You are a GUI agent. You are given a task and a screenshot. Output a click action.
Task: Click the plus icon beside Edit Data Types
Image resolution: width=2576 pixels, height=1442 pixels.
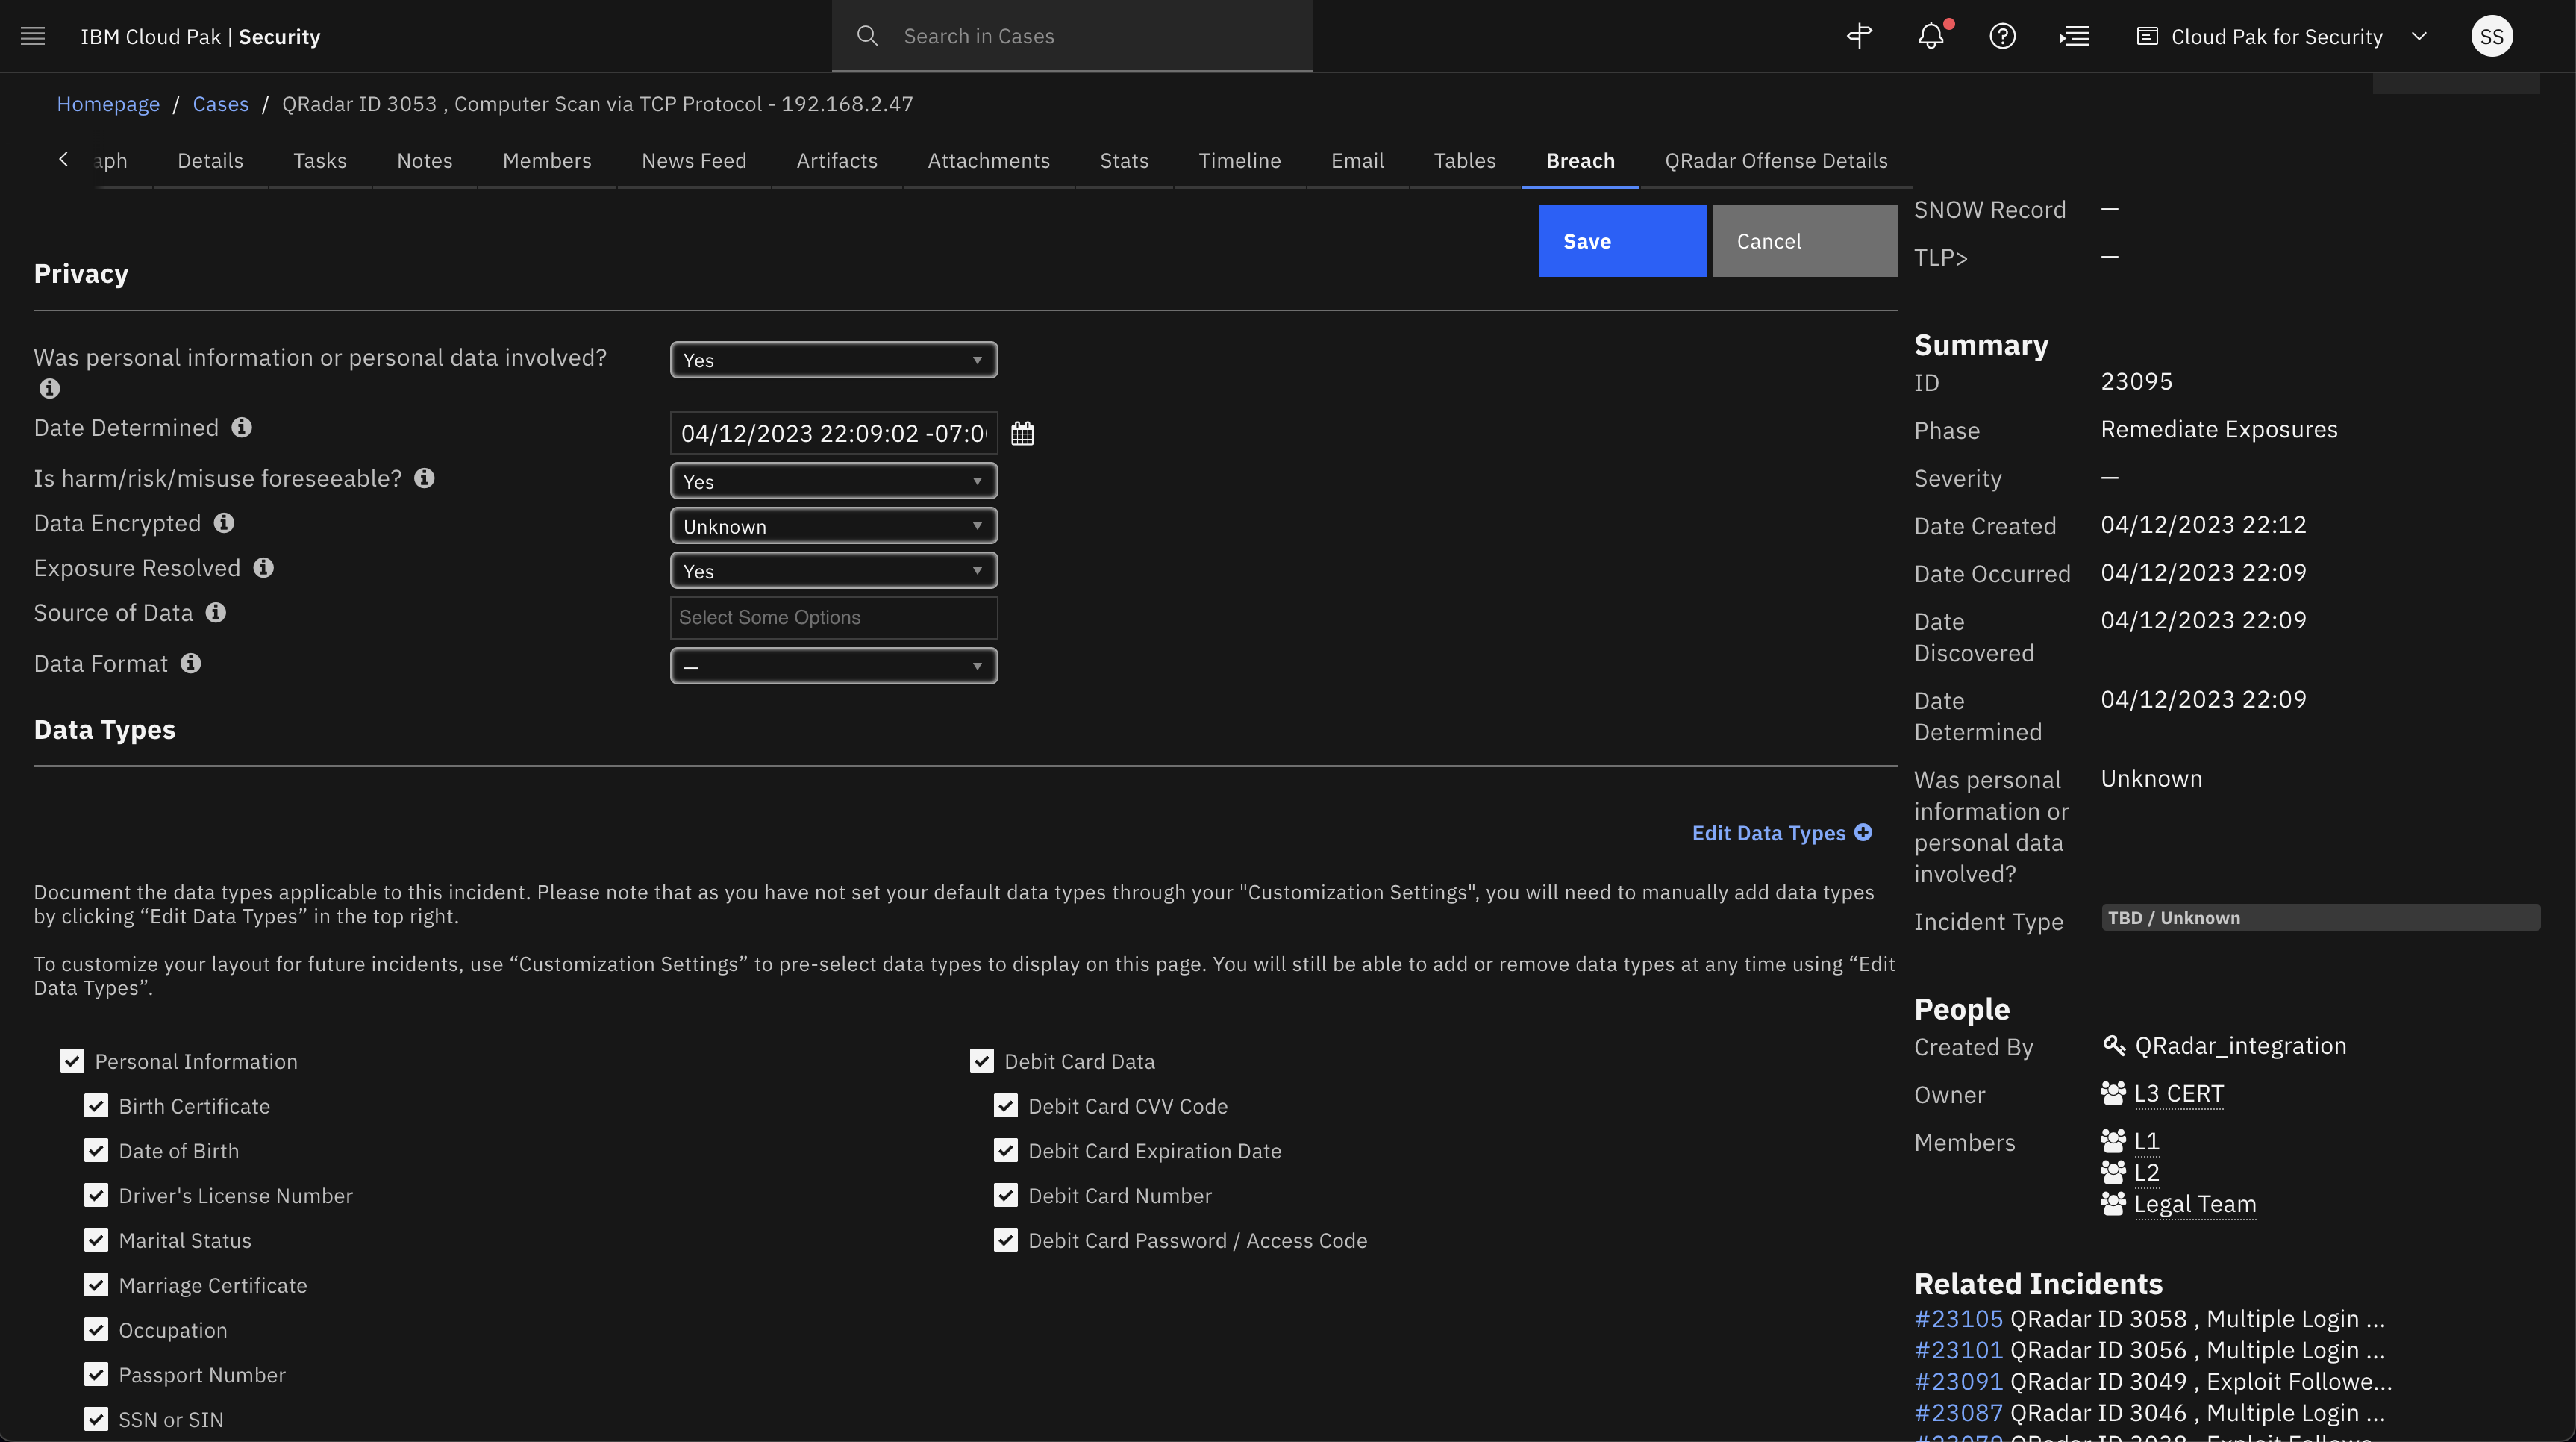click(1863, 833)
